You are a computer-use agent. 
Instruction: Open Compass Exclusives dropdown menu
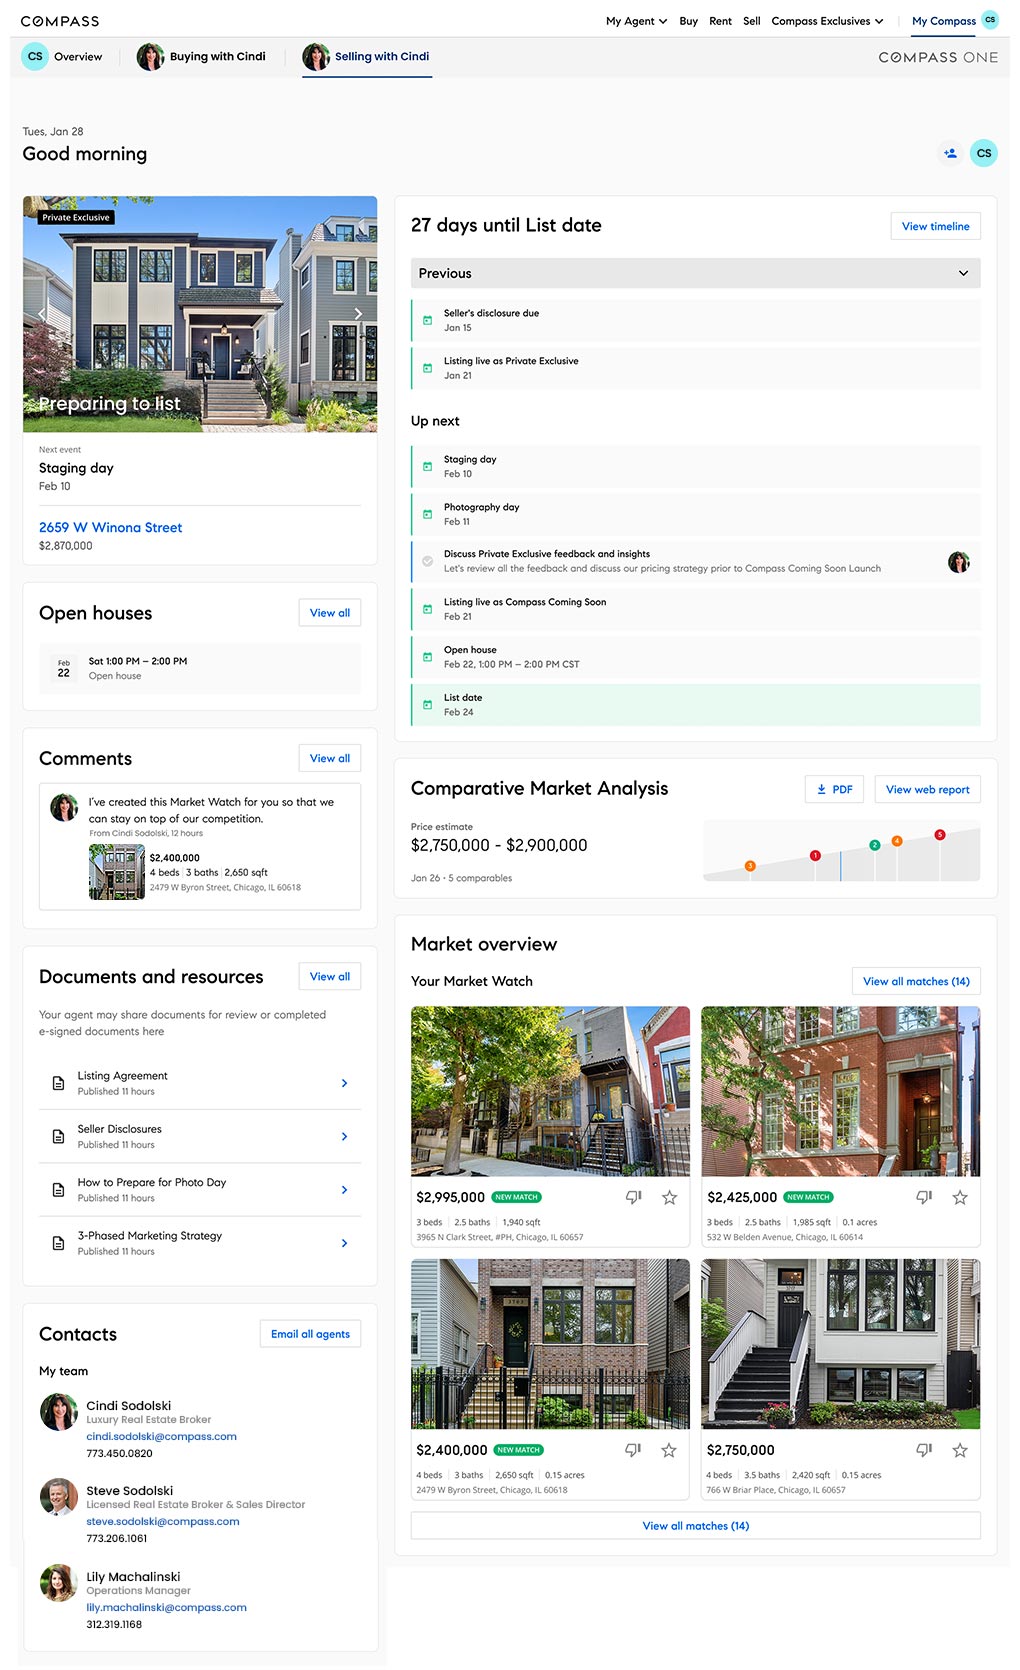827,21
